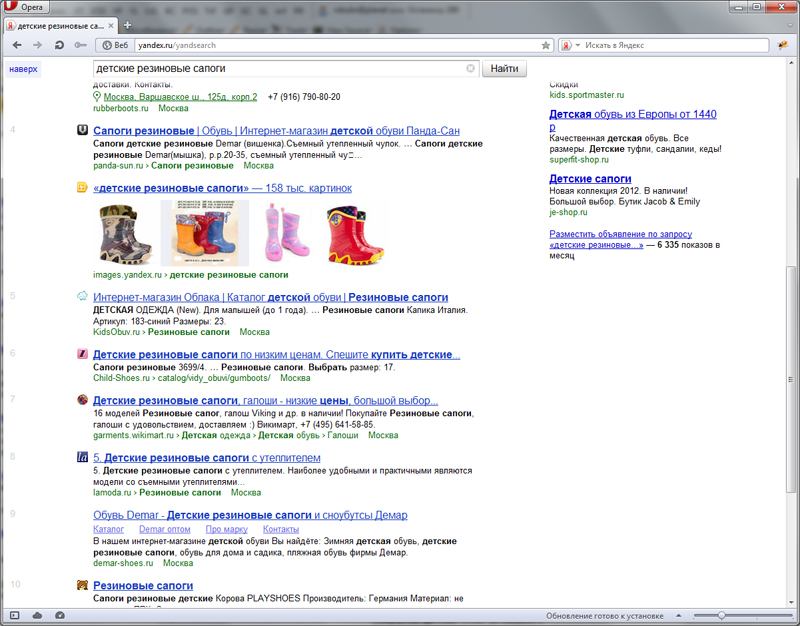
Task: Click the Opera Link cloud icon in the status bar
Action: click(37, 615)
